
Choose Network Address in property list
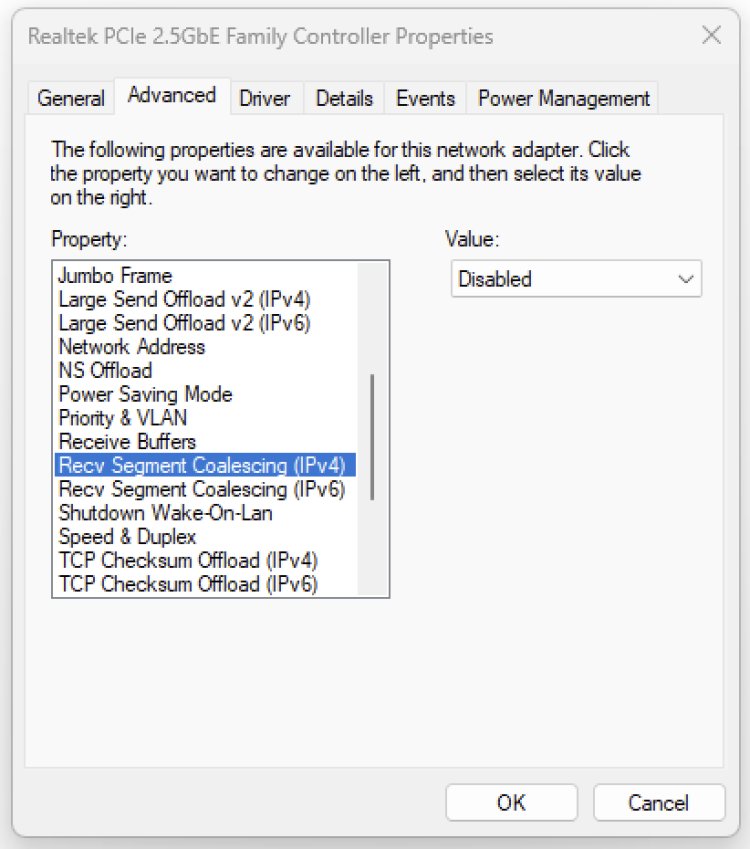[131, 347]
